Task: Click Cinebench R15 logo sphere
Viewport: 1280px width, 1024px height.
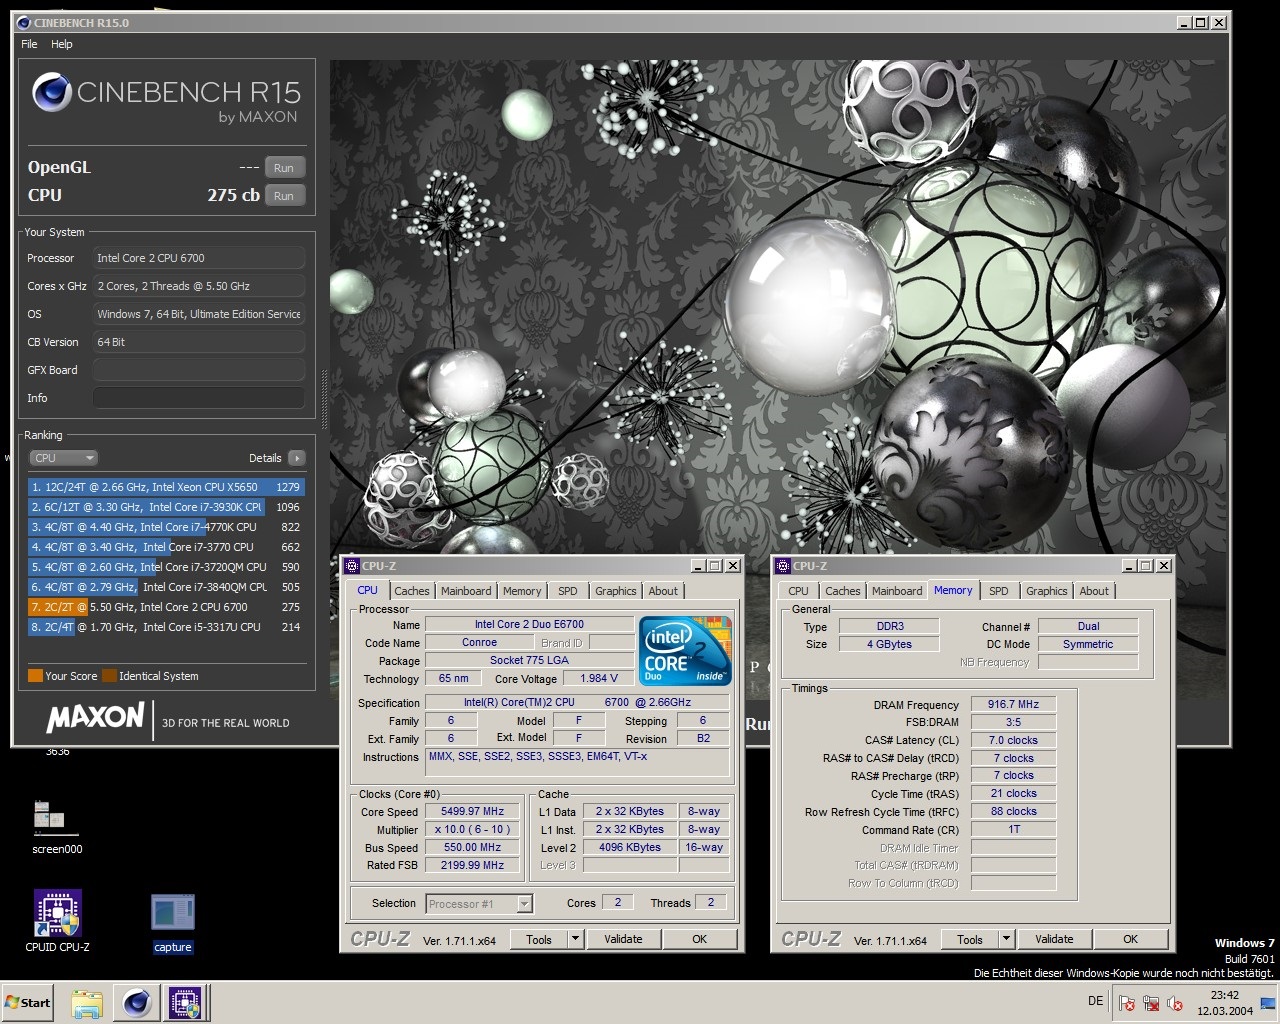Action: 51,93
